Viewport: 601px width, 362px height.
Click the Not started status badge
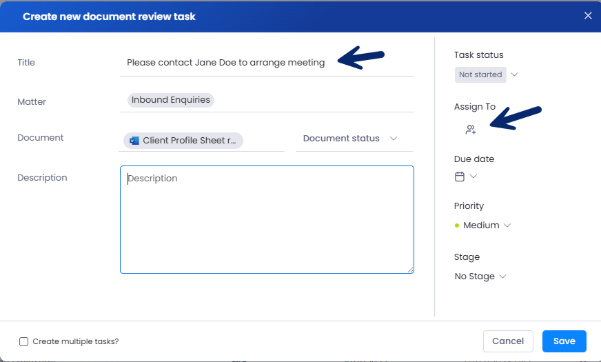pyautogui.click(x=480, y=75)
